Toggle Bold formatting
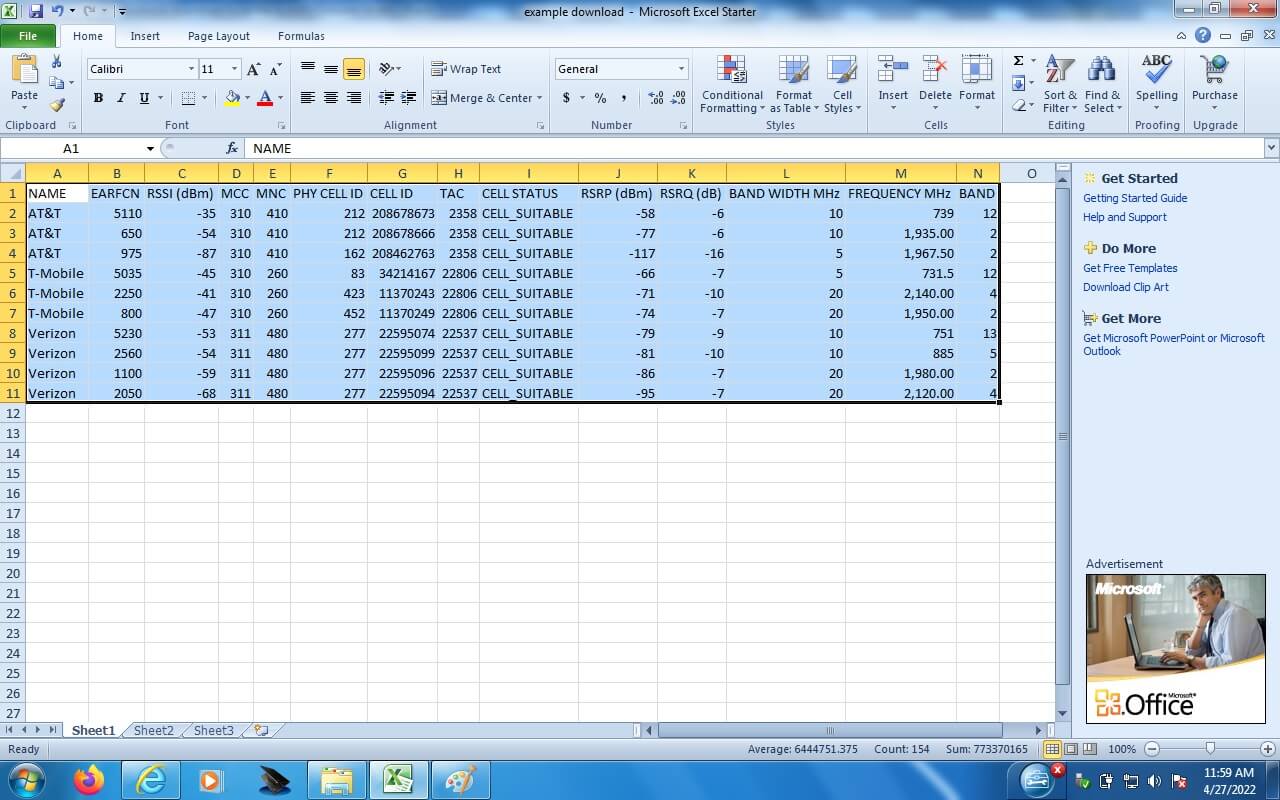Screen dimensions: 1280x800 click(98, 98)
